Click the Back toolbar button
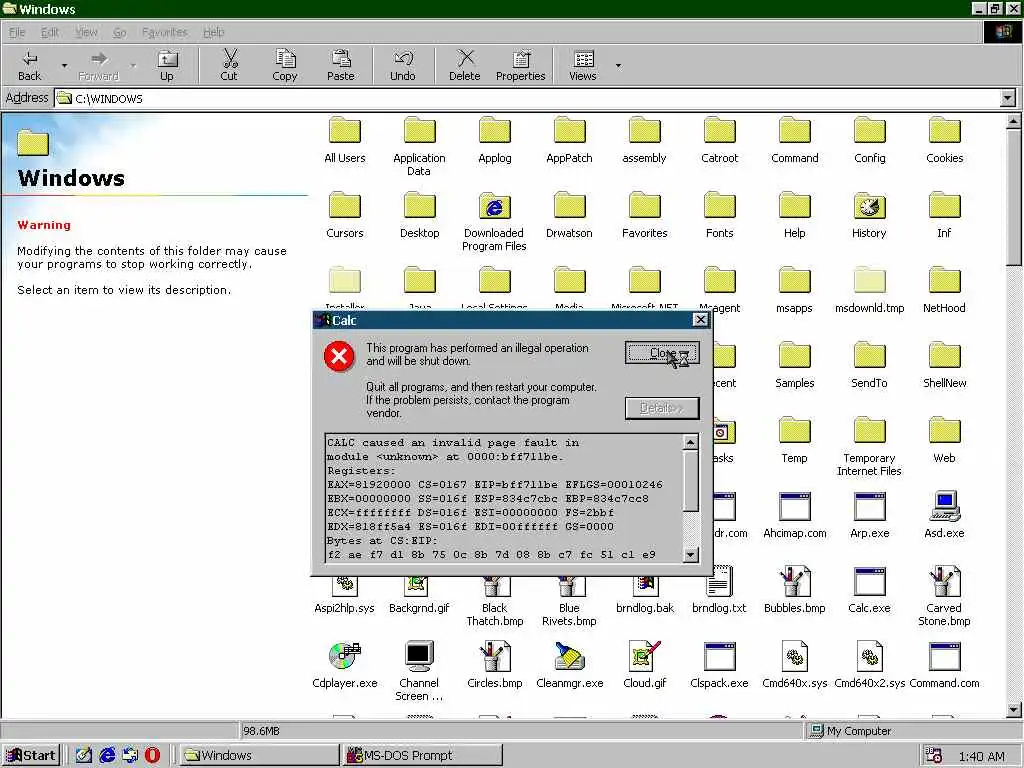This screenshot has height=768, width=1024. (x=29, y=65)
